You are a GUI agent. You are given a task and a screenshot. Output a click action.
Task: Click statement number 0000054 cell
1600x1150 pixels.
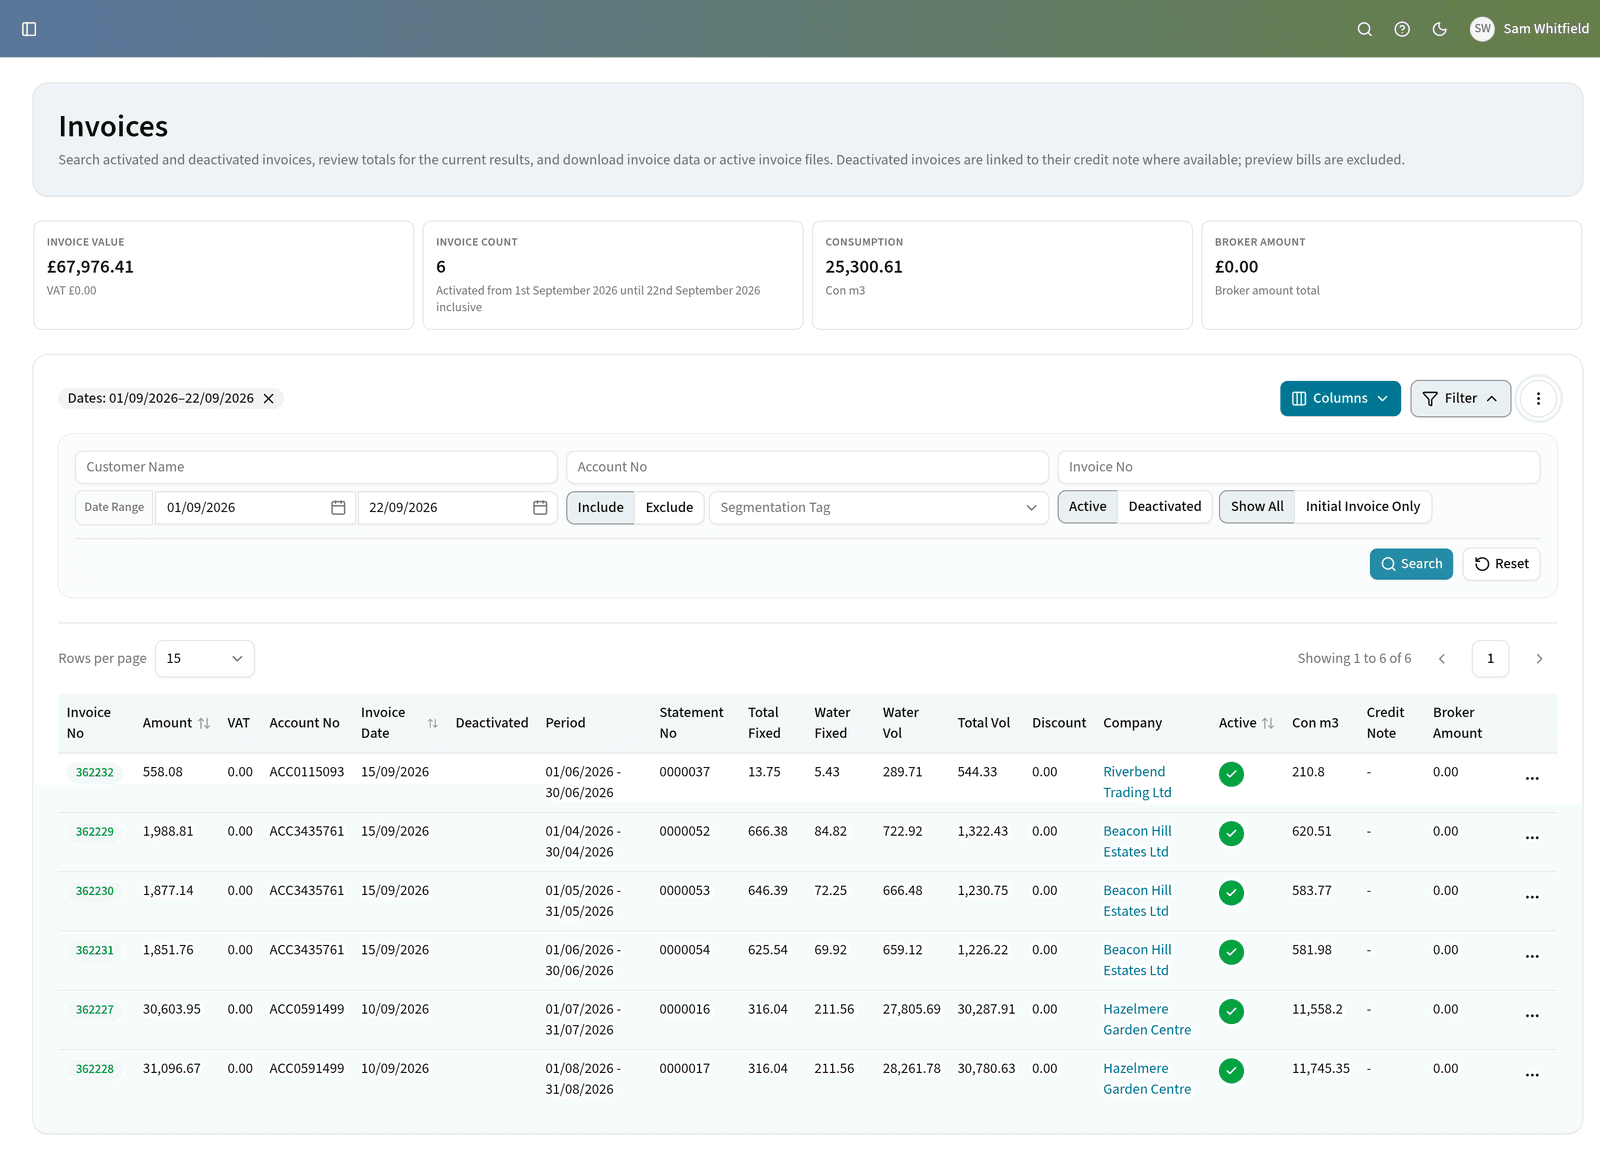[684, 950]
